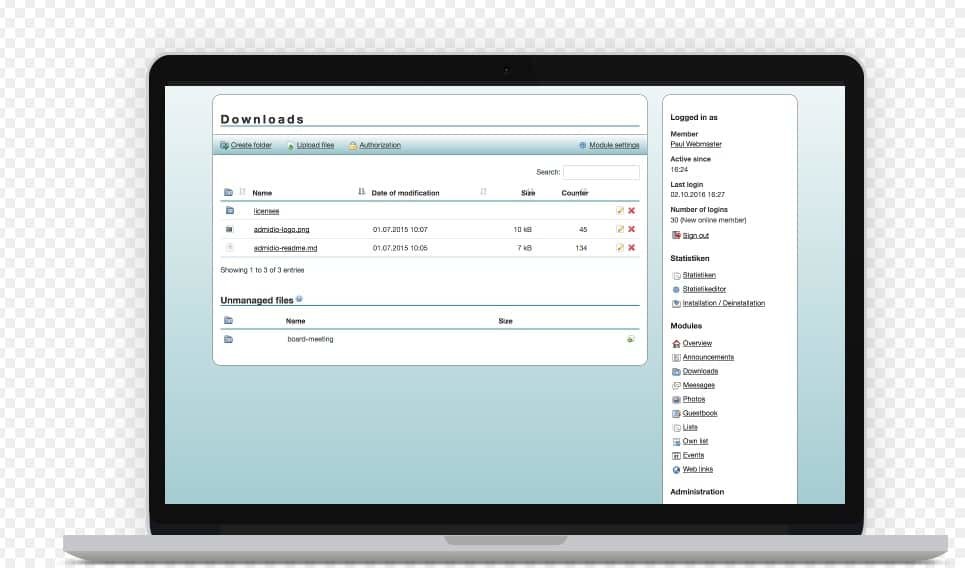The height and width of the screenshot is (568, 965).
Task: Click the Web links globe icon
Action: pos(676,469)
